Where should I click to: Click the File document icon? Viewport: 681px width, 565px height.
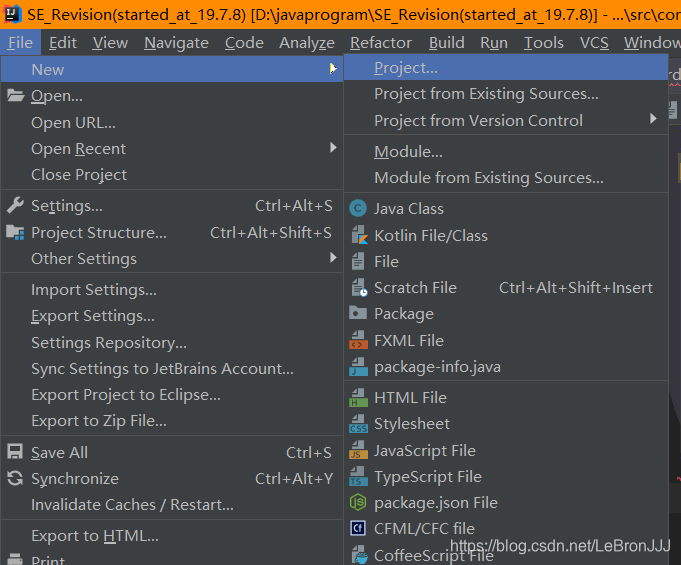pyautogui.click(x=358, y=261)
